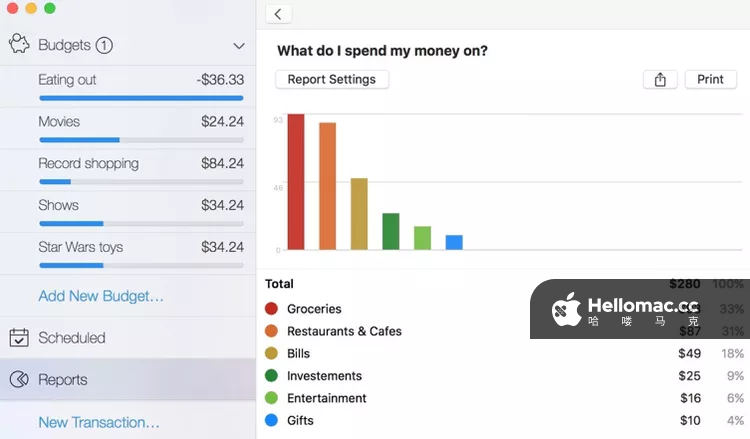Screen dimensions: 750x439
Task: Click the Budgets notification badge
Action: tap(104, 46)
